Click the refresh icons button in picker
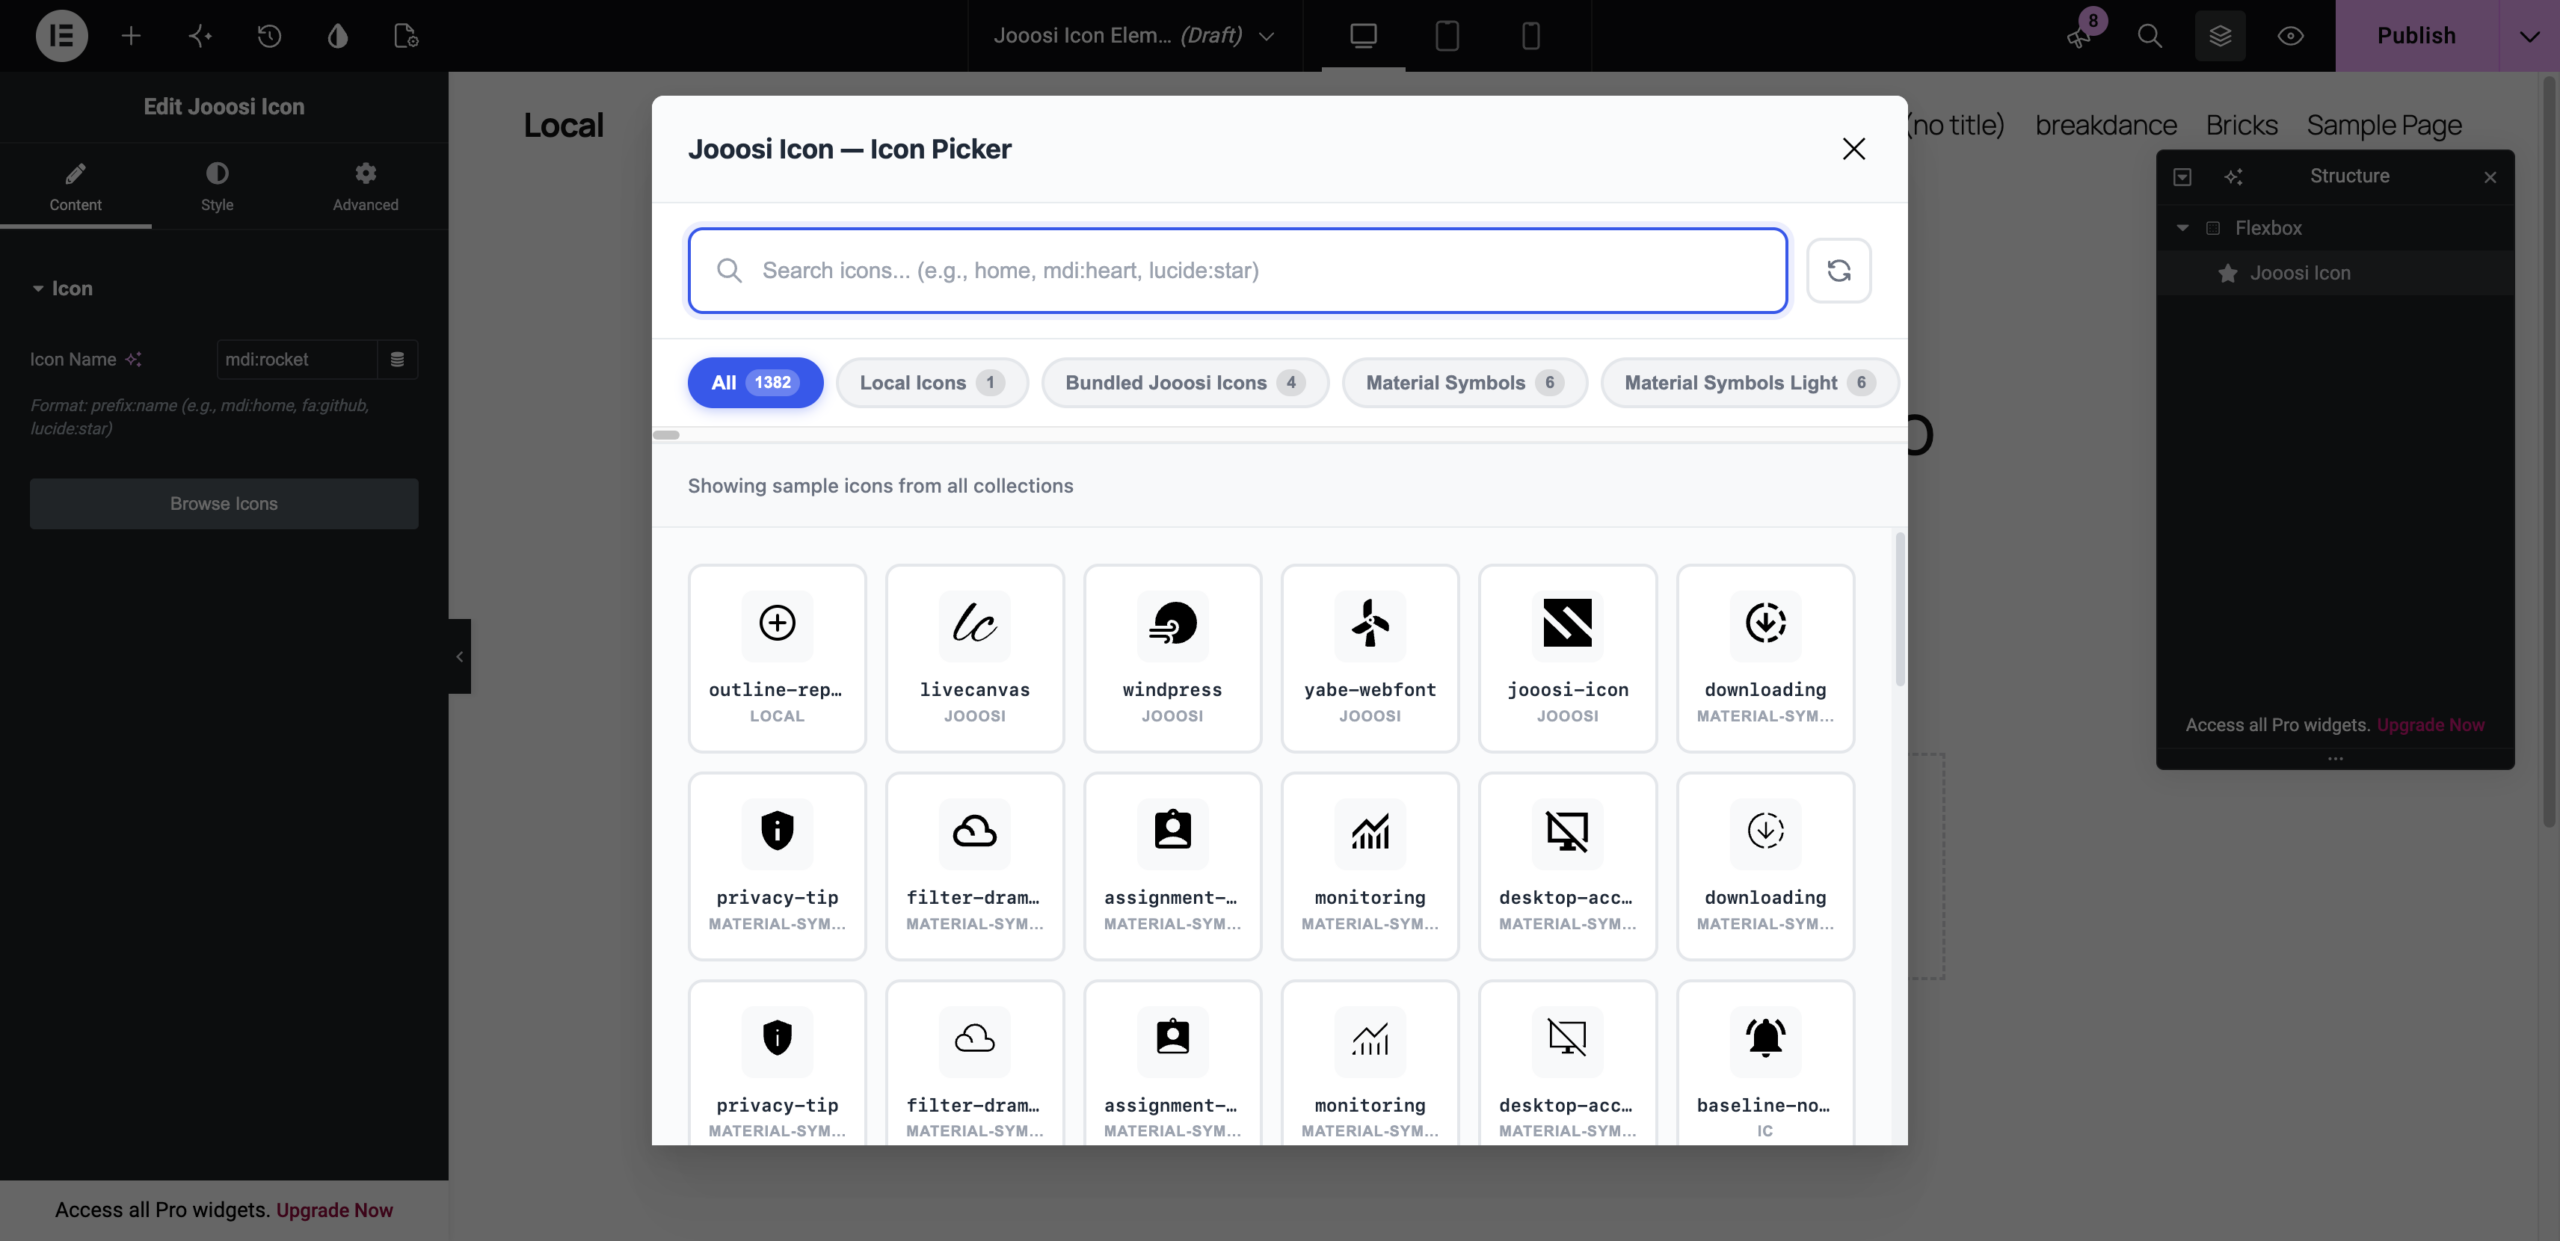Viewport: 2560px width, 1241px height. [1838, 270]
